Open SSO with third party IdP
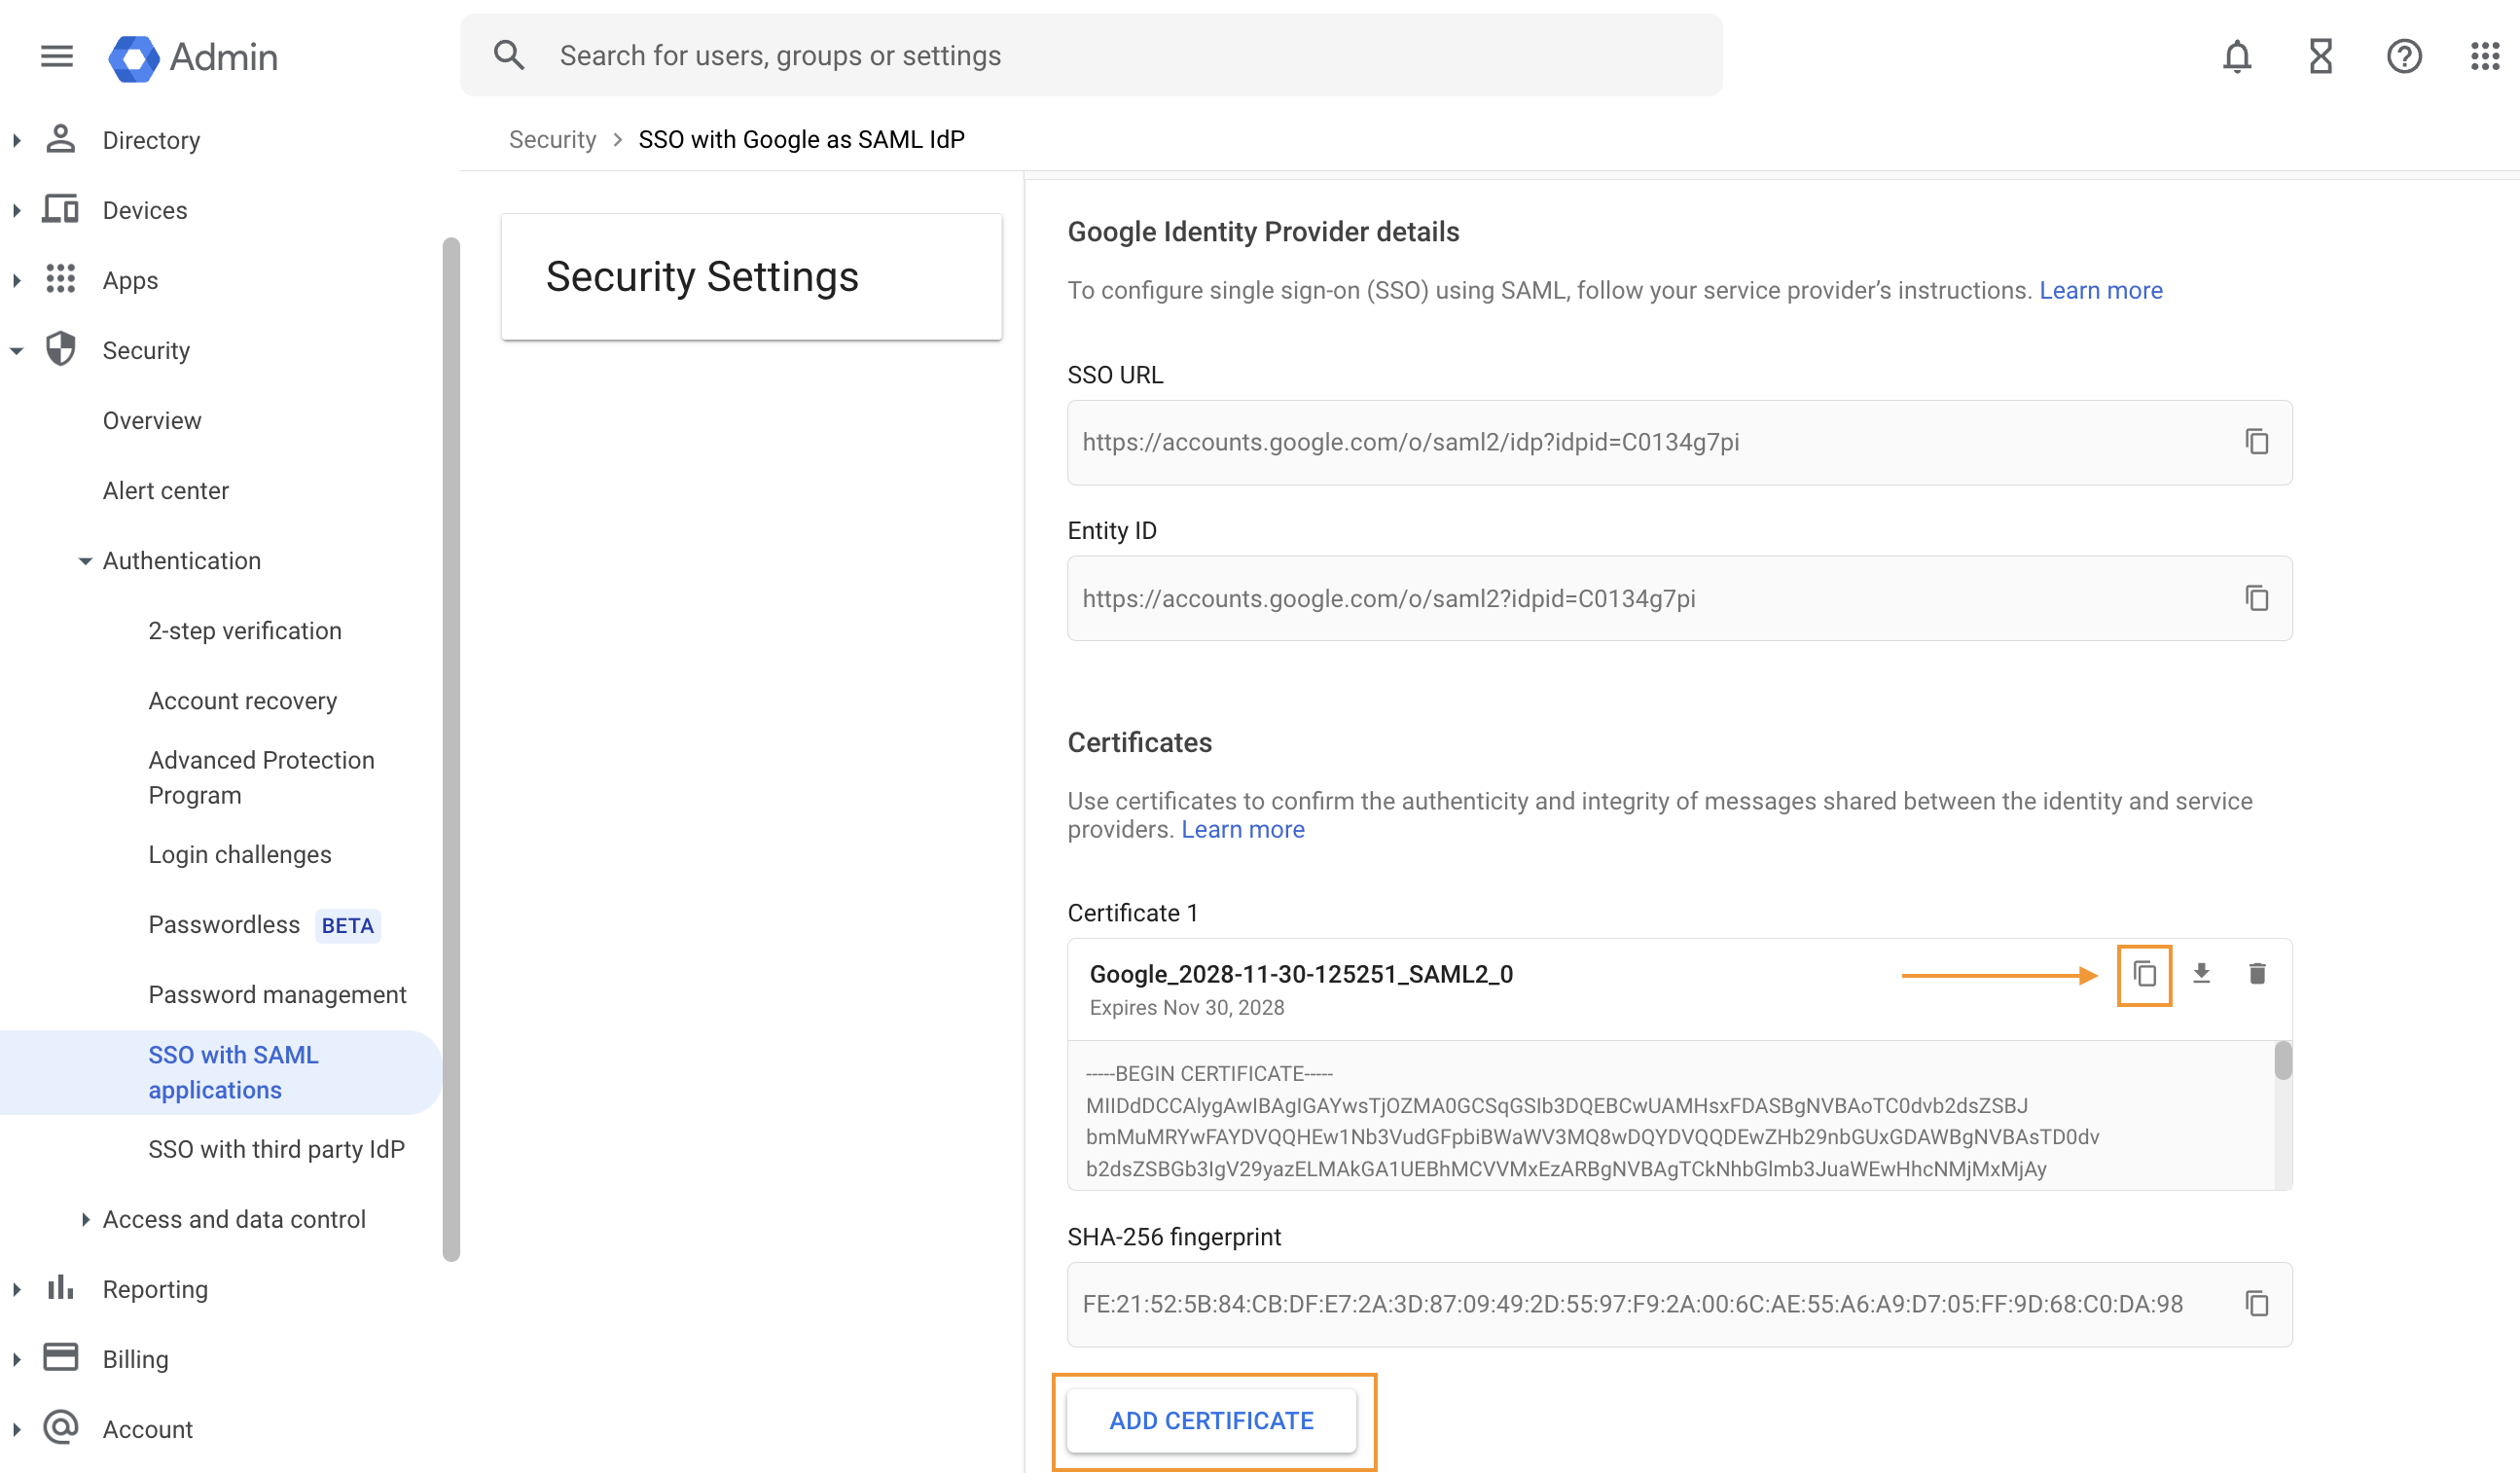The width and height of the screenshot is (2520, 1473). click(277, 1149)
